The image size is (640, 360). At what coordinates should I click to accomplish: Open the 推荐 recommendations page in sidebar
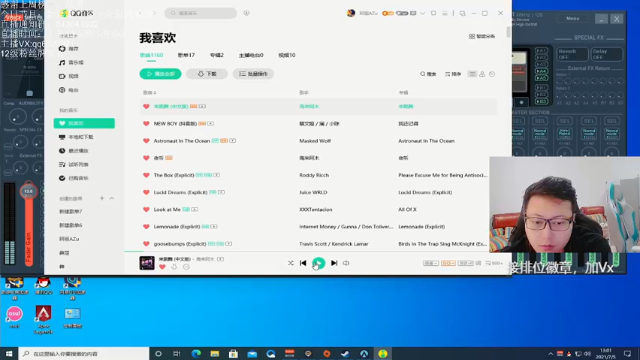point(69,49)
